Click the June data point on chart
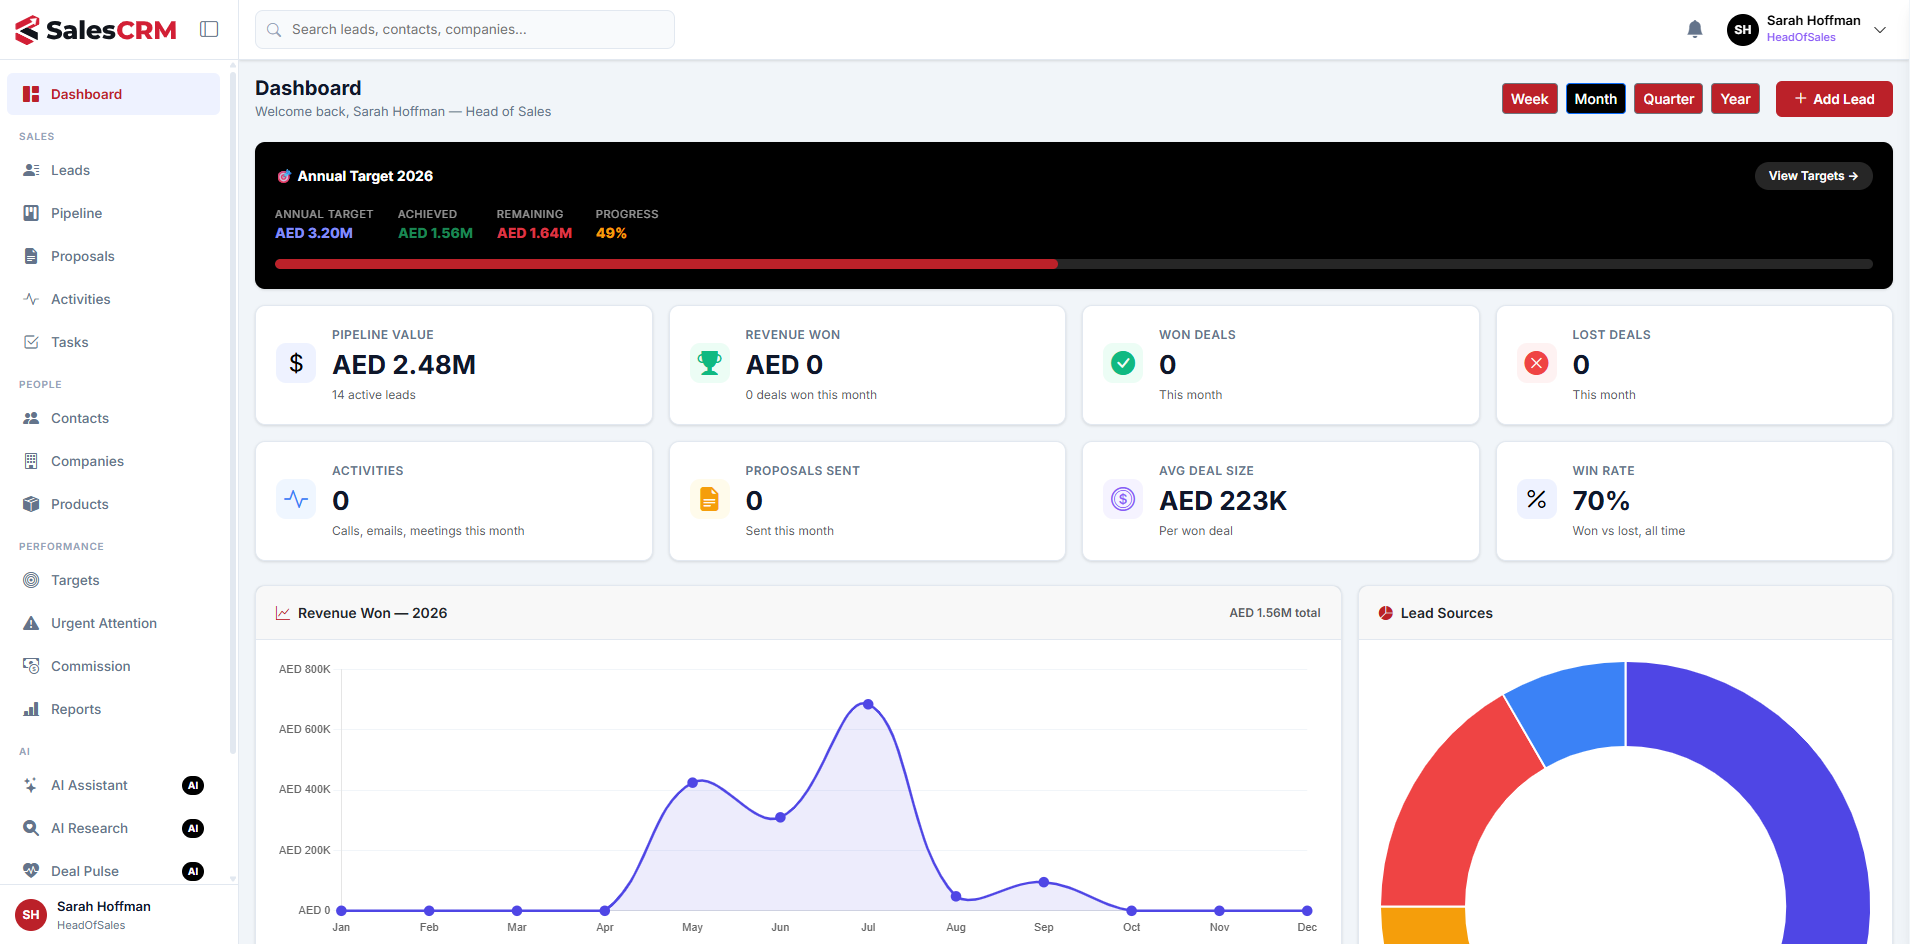The width and height of the screenshot is (1910, 944). 780,818
